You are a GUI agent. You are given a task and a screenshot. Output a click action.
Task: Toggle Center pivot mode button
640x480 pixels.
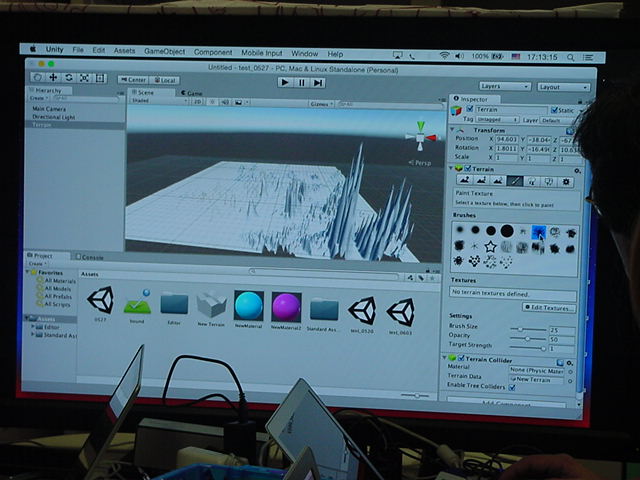133,80
